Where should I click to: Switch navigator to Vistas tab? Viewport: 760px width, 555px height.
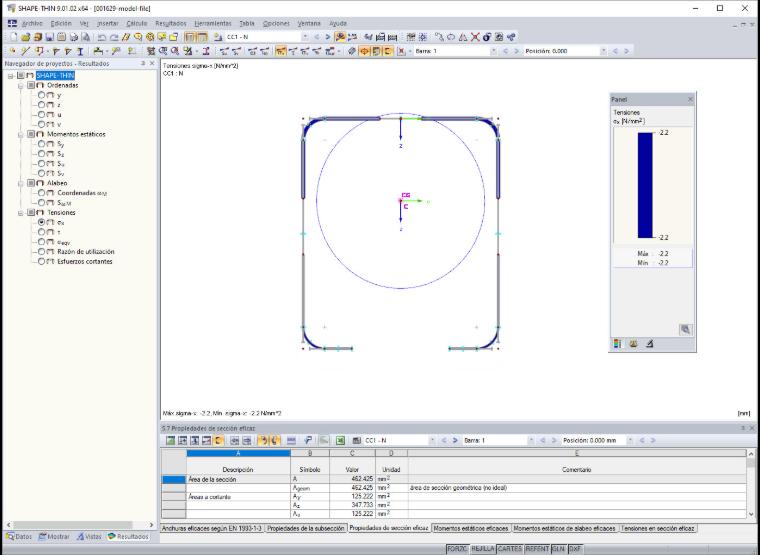(x=89, y=537)
